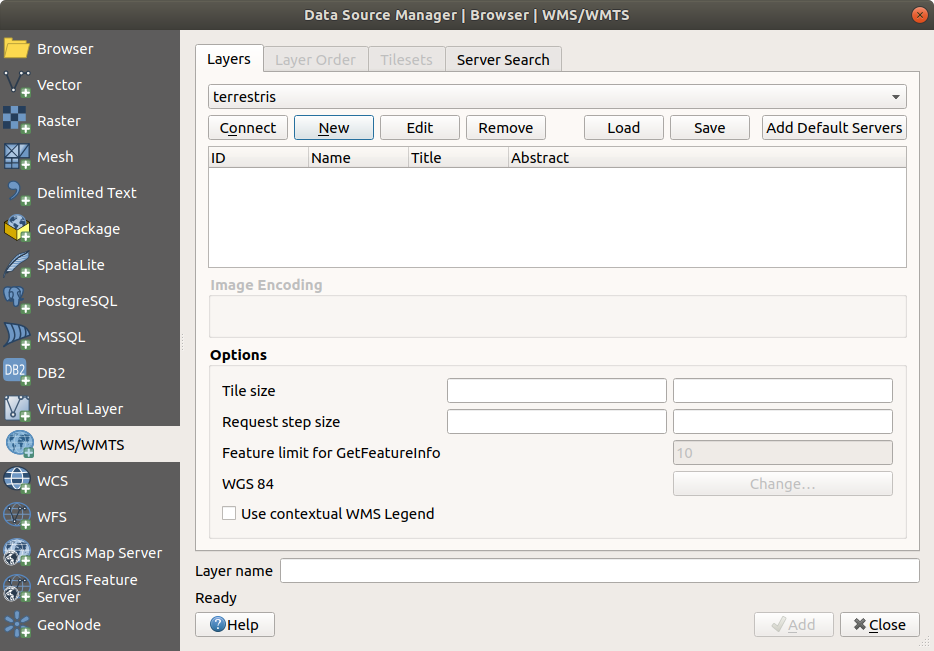Image resolution: width=934 pixels, height=651 pixels.
Task: Click the Layer name input field
Action: point(599,571)
